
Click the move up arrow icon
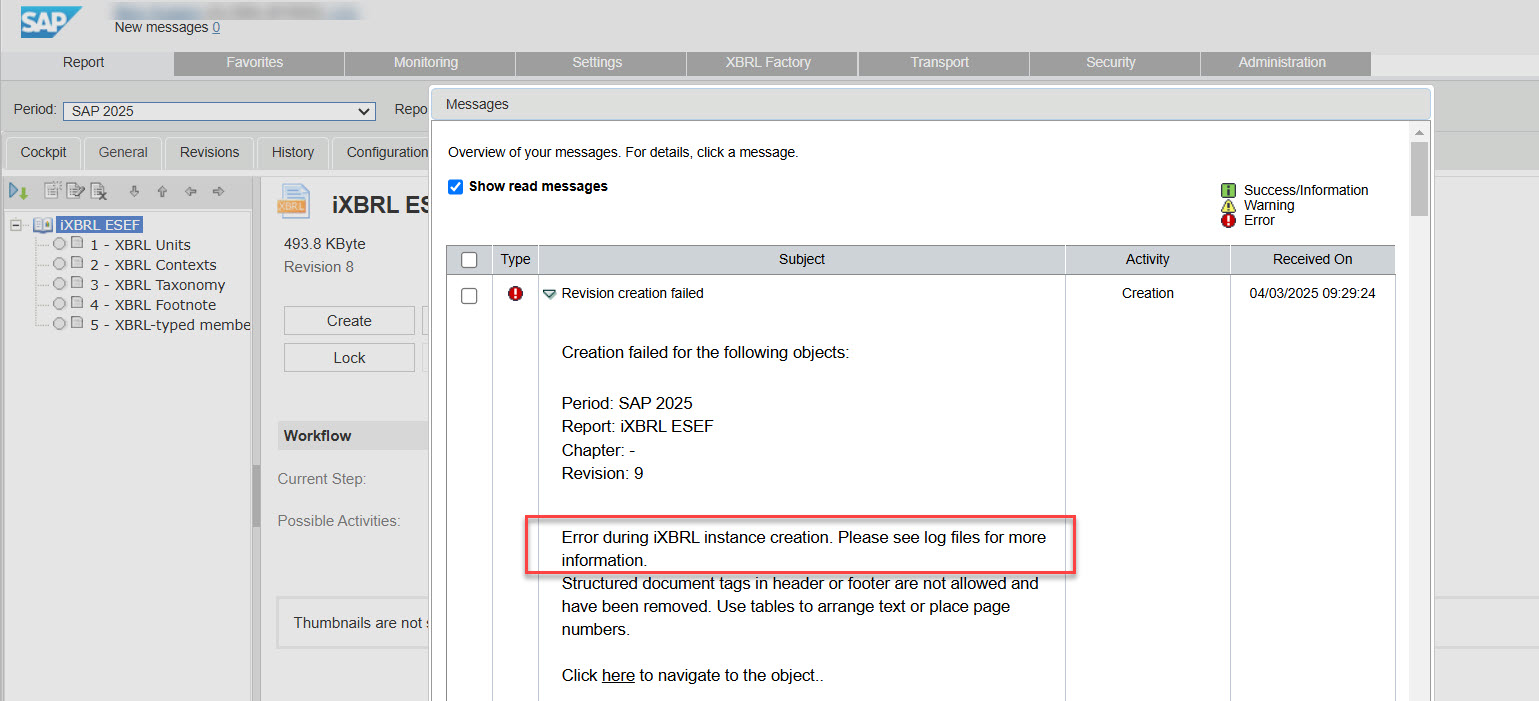point(162,191)
